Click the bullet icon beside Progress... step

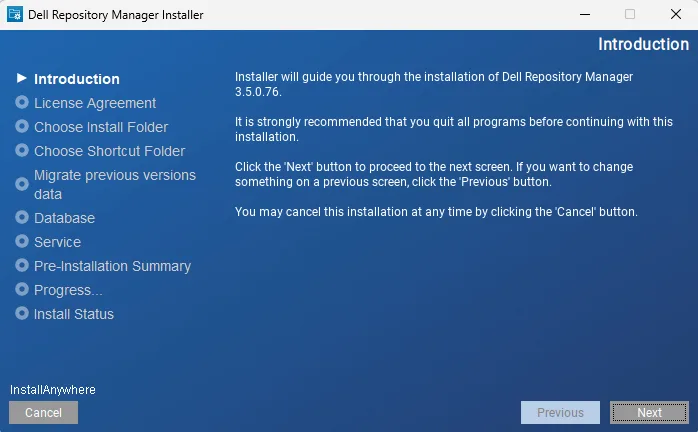click(22, 289)
